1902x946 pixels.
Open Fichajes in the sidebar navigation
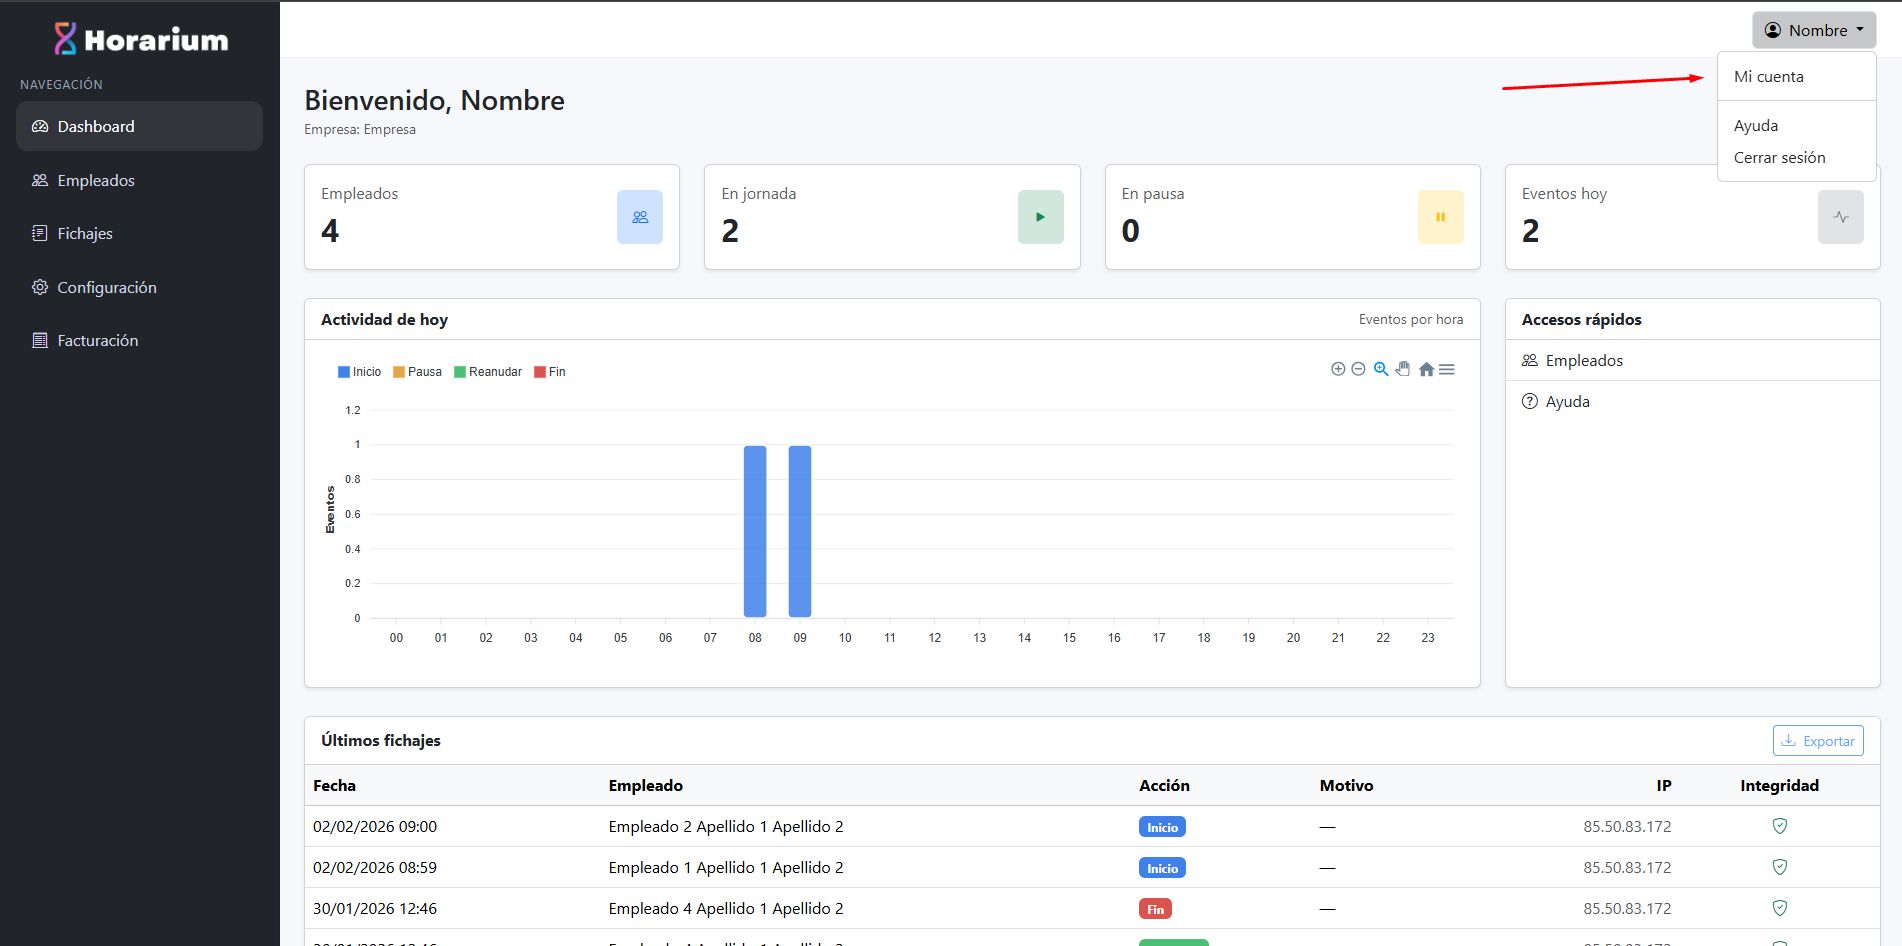click(85, 234)
